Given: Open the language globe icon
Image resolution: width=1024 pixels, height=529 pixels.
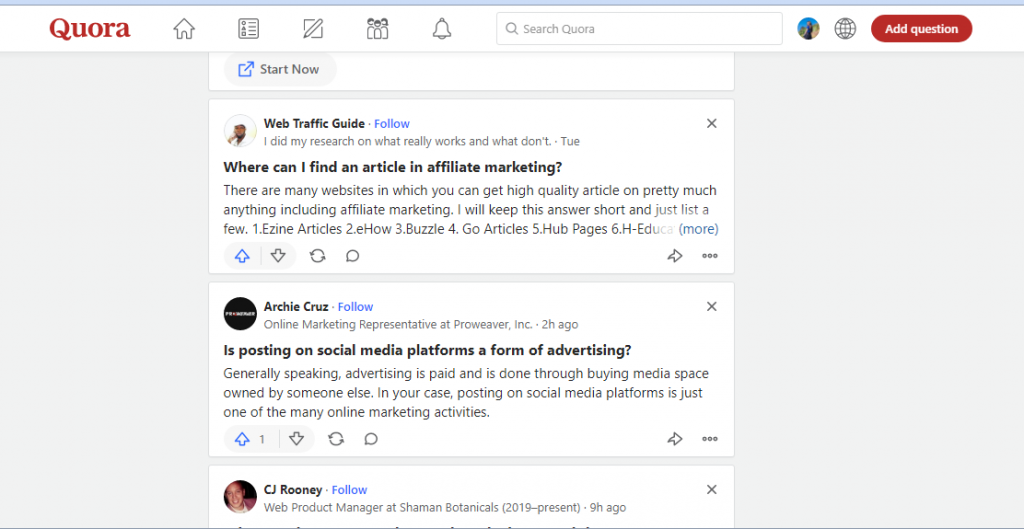Looking at the screenshot, I should [x=845, y=29].
